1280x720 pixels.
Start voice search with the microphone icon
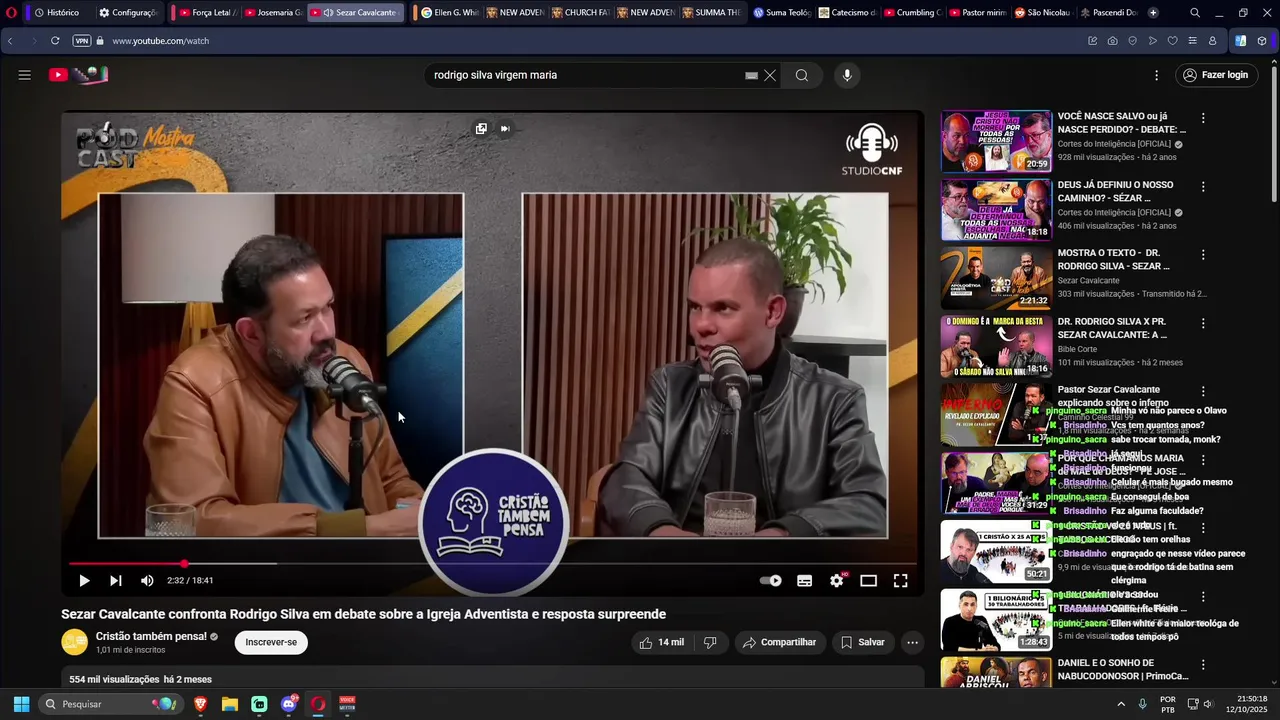(x=847, y=75)
